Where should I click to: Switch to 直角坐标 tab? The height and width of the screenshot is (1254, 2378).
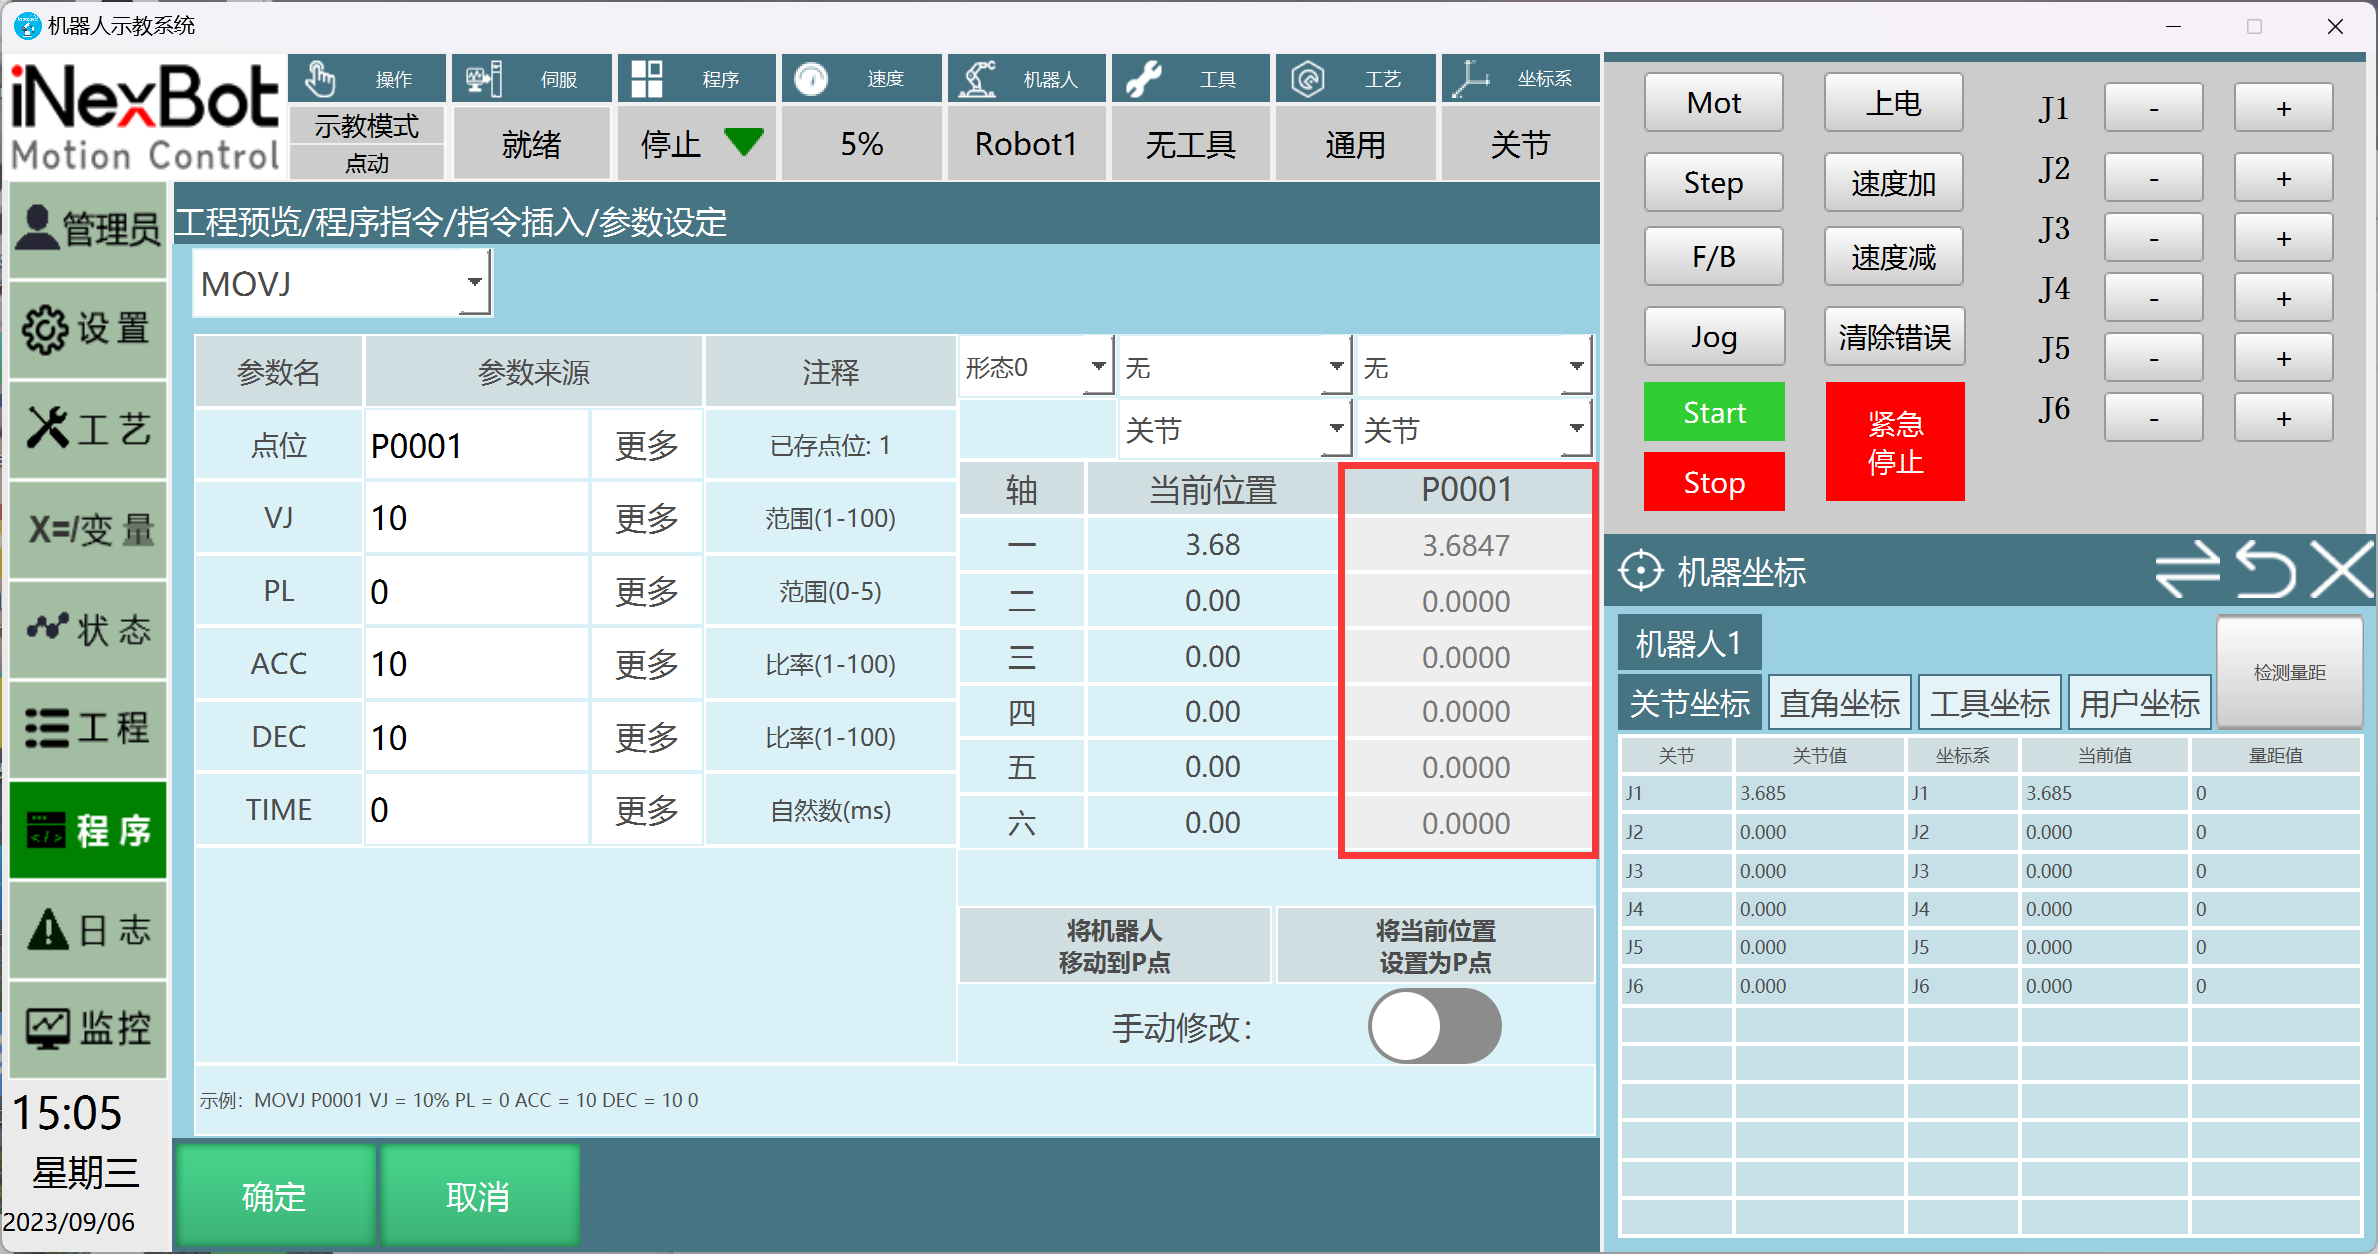tap(1839, 703)
